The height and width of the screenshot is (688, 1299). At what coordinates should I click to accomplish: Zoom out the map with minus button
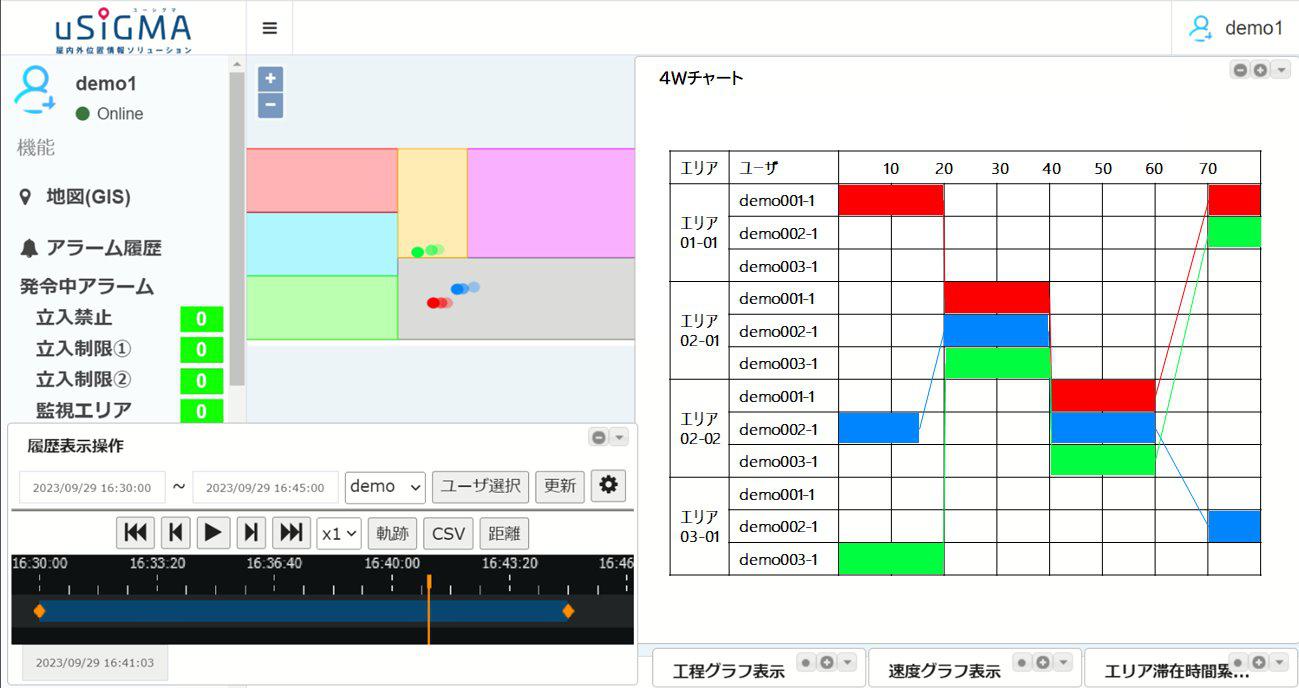click(271, 105)
